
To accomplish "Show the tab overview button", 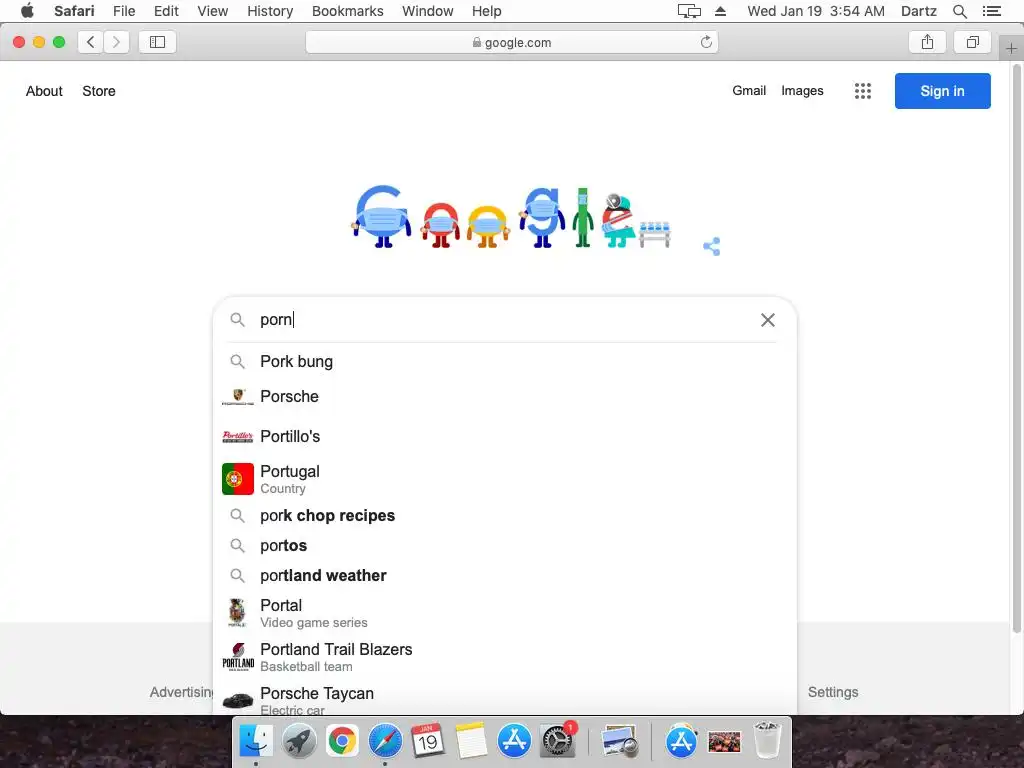I will [972, 42].
